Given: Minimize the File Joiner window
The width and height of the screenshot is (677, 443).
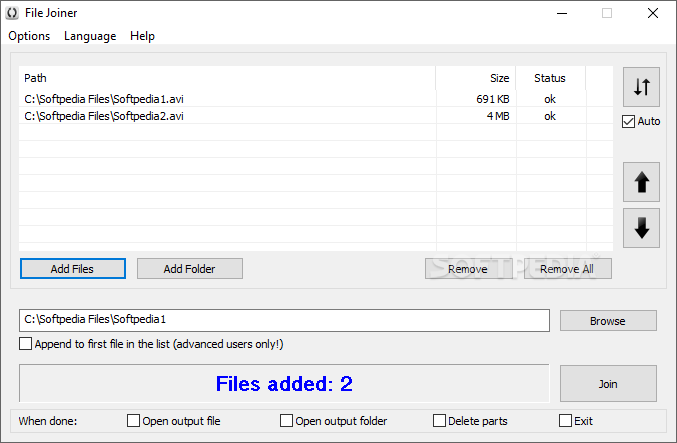Looking at the screenshot, I should coord(562,13).
